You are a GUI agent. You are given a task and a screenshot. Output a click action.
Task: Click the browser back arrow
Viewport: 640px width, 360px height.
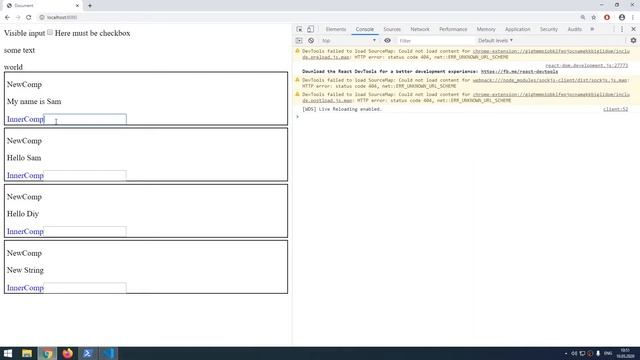click(x=7, y=18)
